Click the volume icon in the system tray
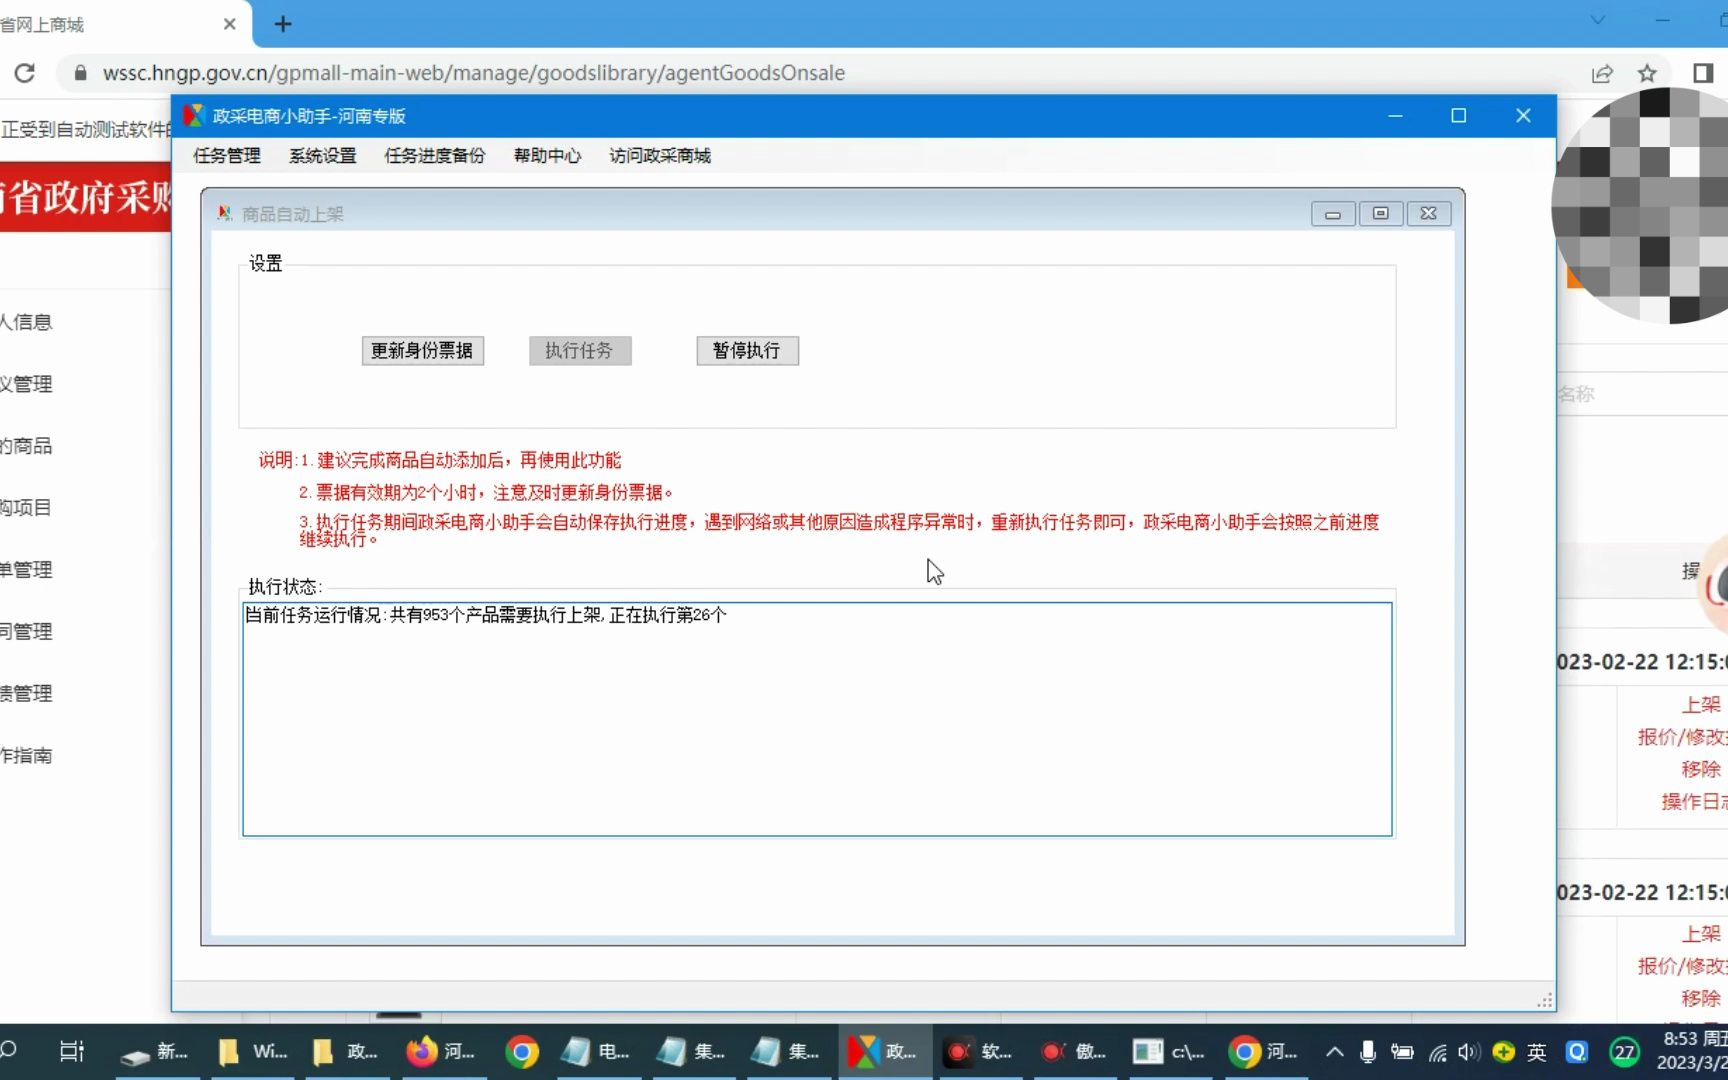The width and height of the screenshot is (1728, 1080). 1467,1051
